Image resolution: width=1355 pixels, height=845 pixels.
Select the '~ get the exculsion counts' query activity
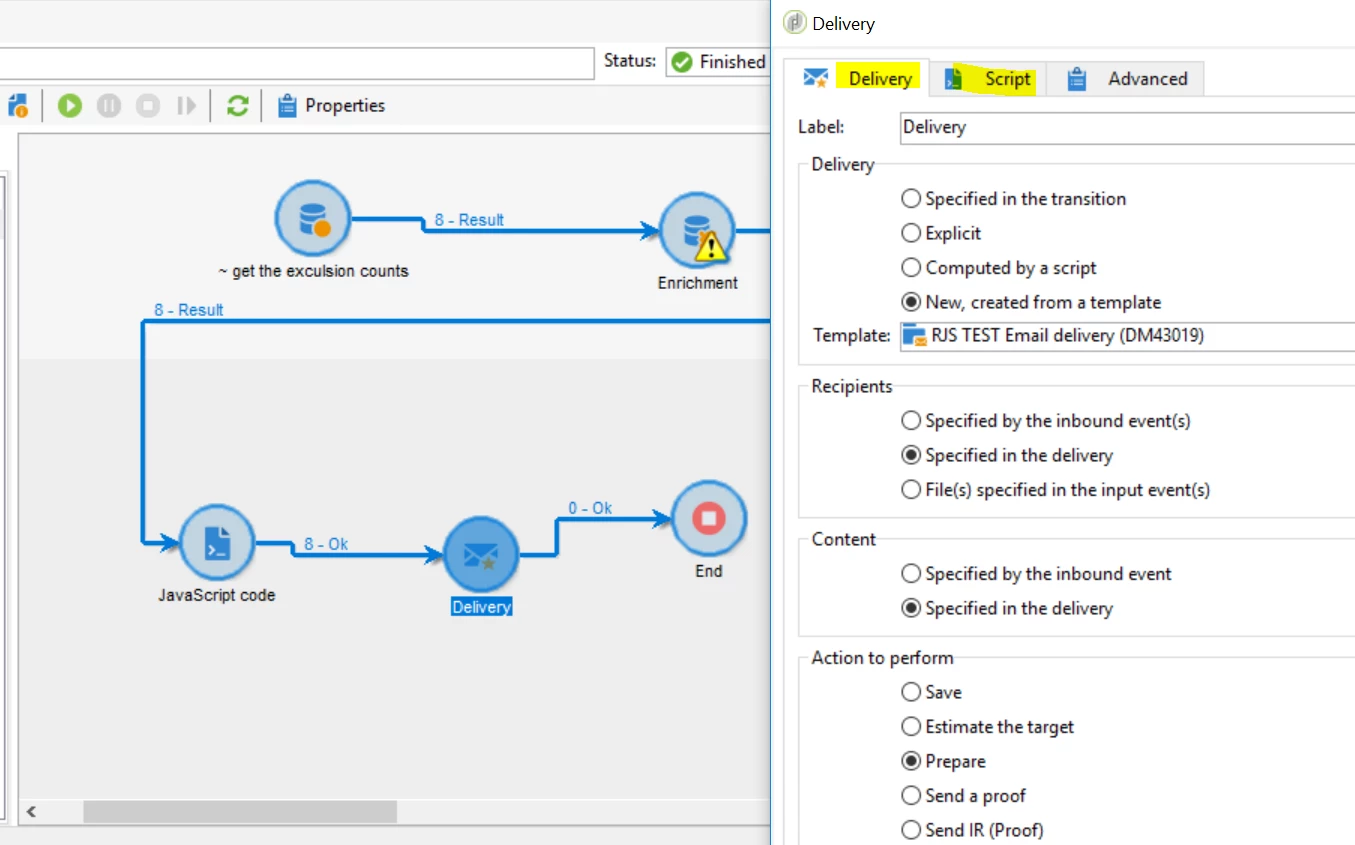click(313, 218)
